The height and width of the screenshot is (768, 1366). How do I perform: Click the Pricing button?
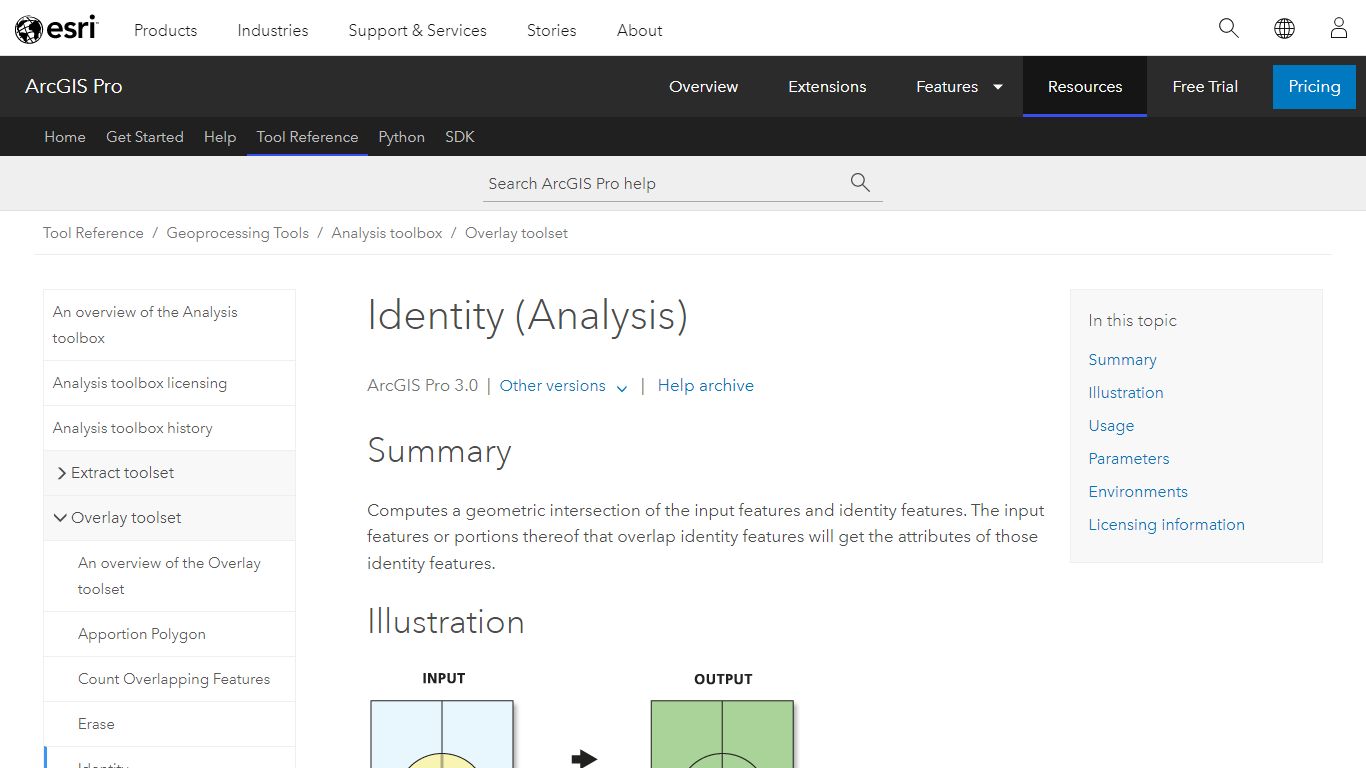pos(1314,86)
